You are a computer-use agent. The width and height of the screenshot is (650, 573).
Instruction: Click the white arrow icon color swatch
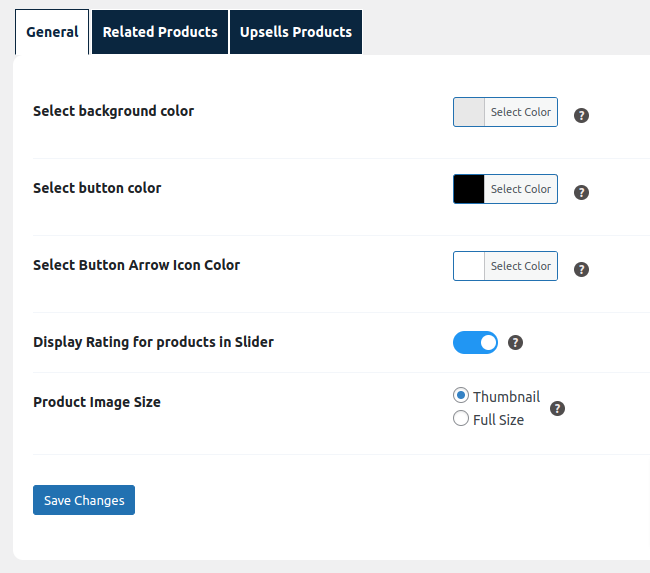[469, 266]
